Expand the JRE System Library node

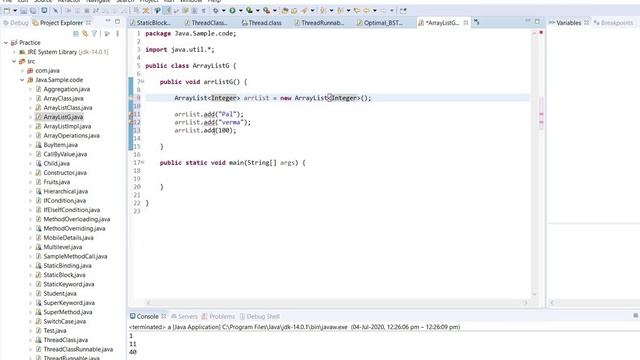tap(14, 52)
